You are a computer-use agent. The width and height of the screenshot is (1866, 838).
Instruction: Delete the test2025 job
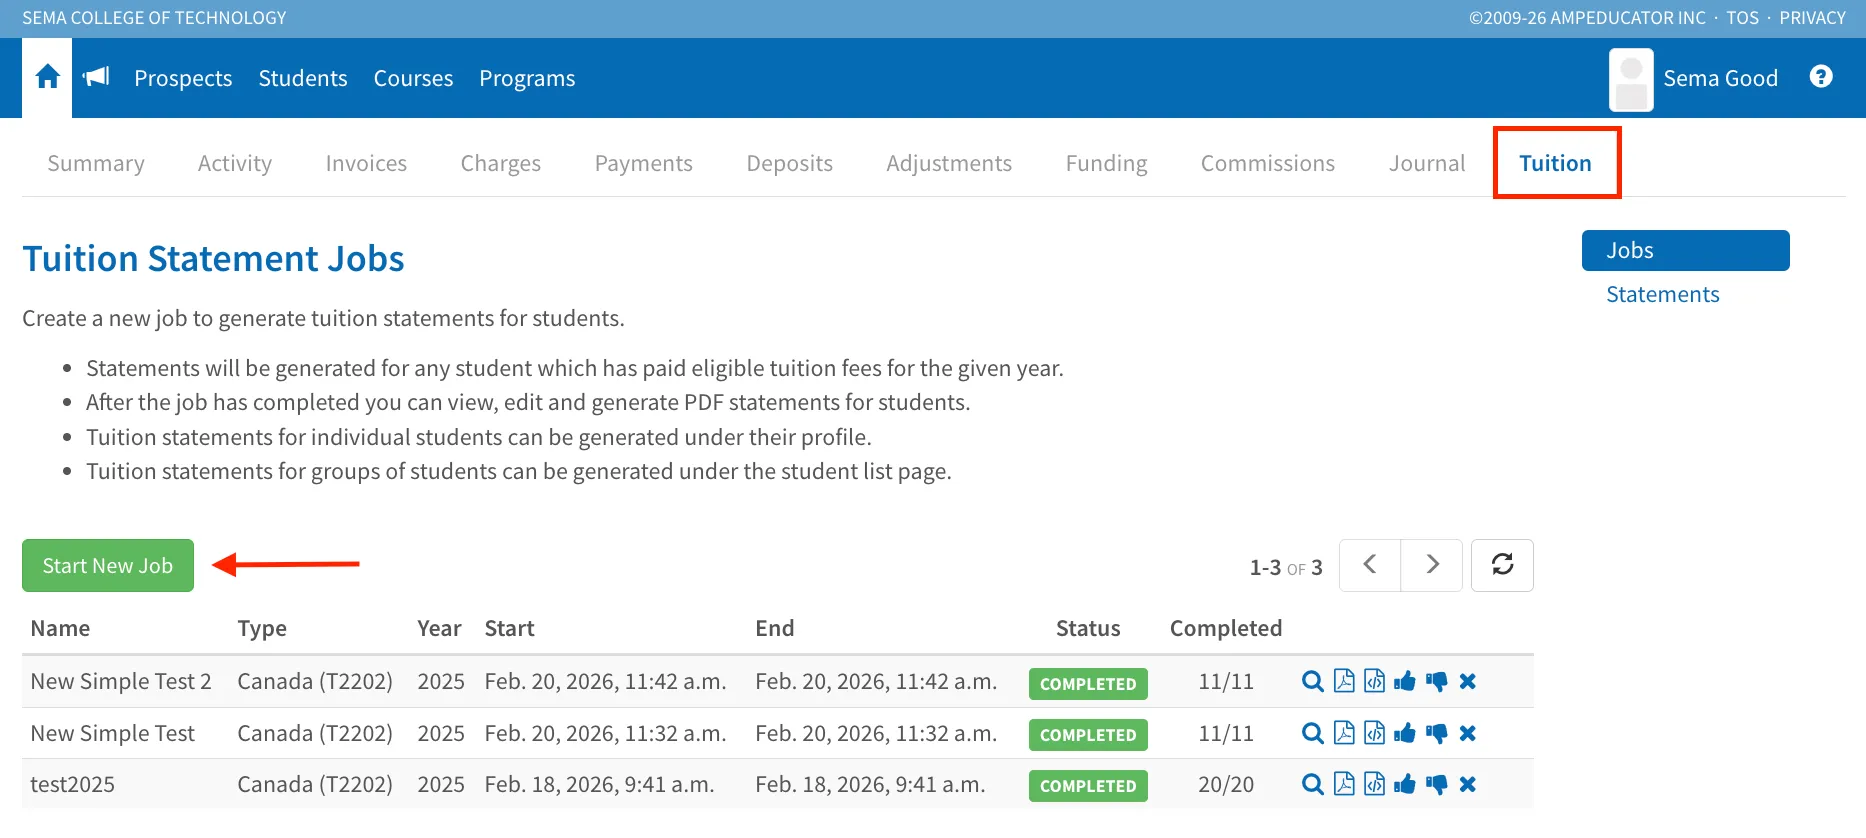point(1468,785)
